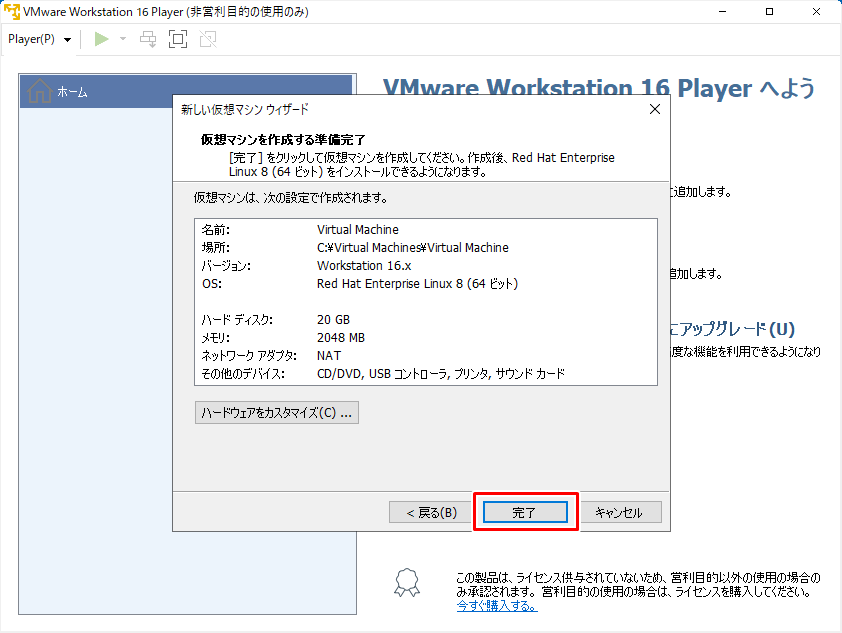842x633 pixels.
Task: Click the license ribbon badge icon
Action: pos(404,583)
